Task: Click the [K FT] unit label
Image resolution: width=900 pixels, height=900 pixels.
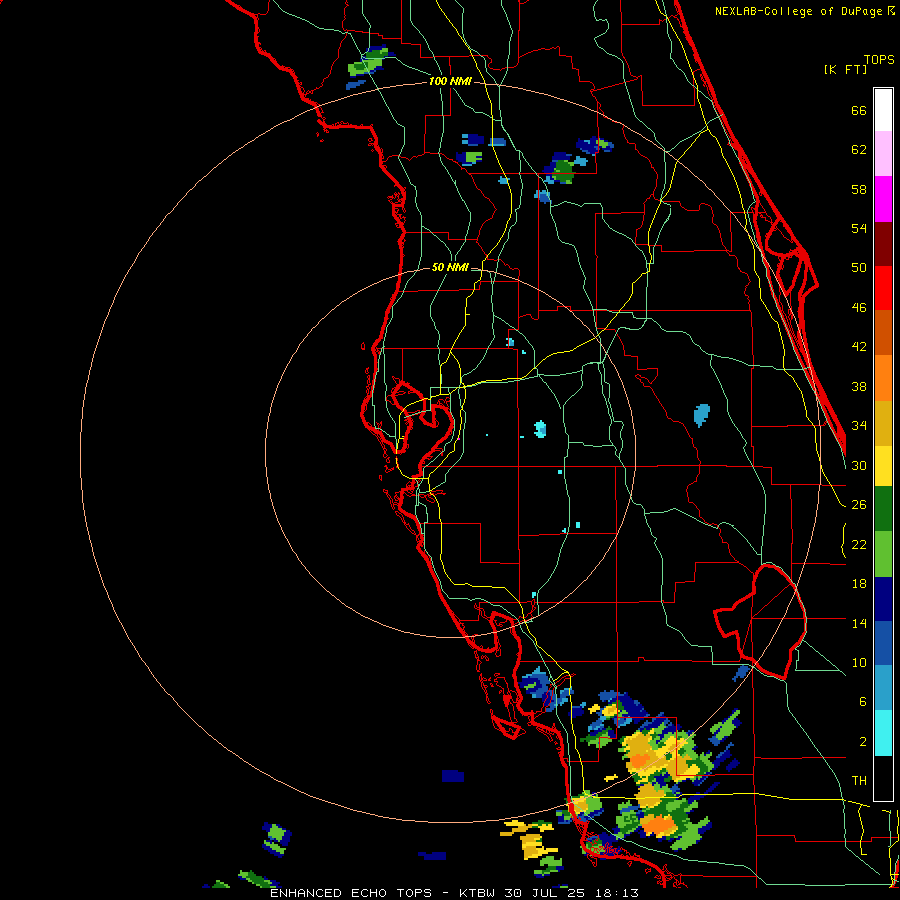Action: [x=845, y=69]
